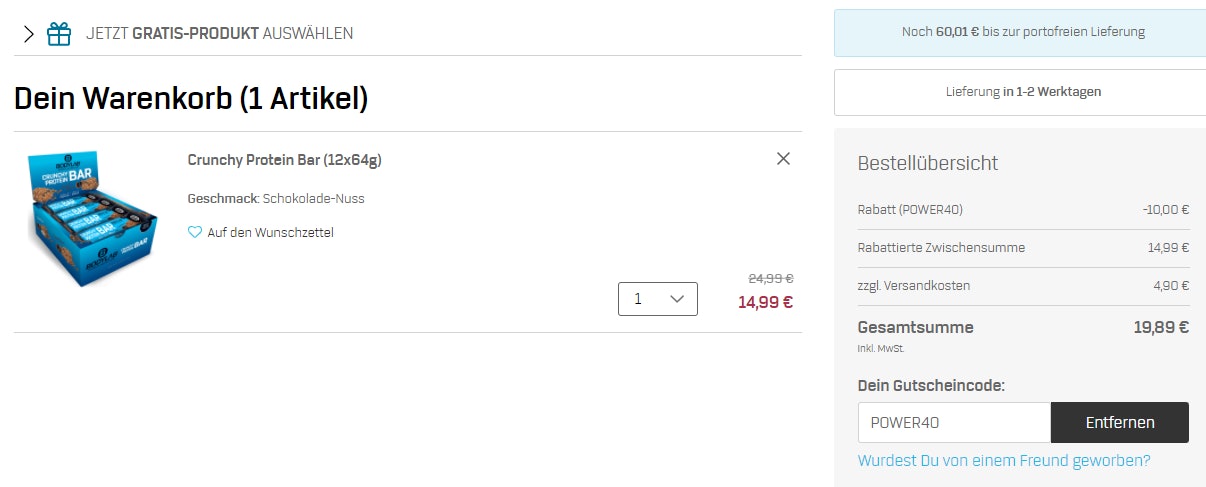Image resolution: width=1206 pixels, height=487 pixels.
Task: Click the heart wishlist icon
Action: tap(195, 232)
